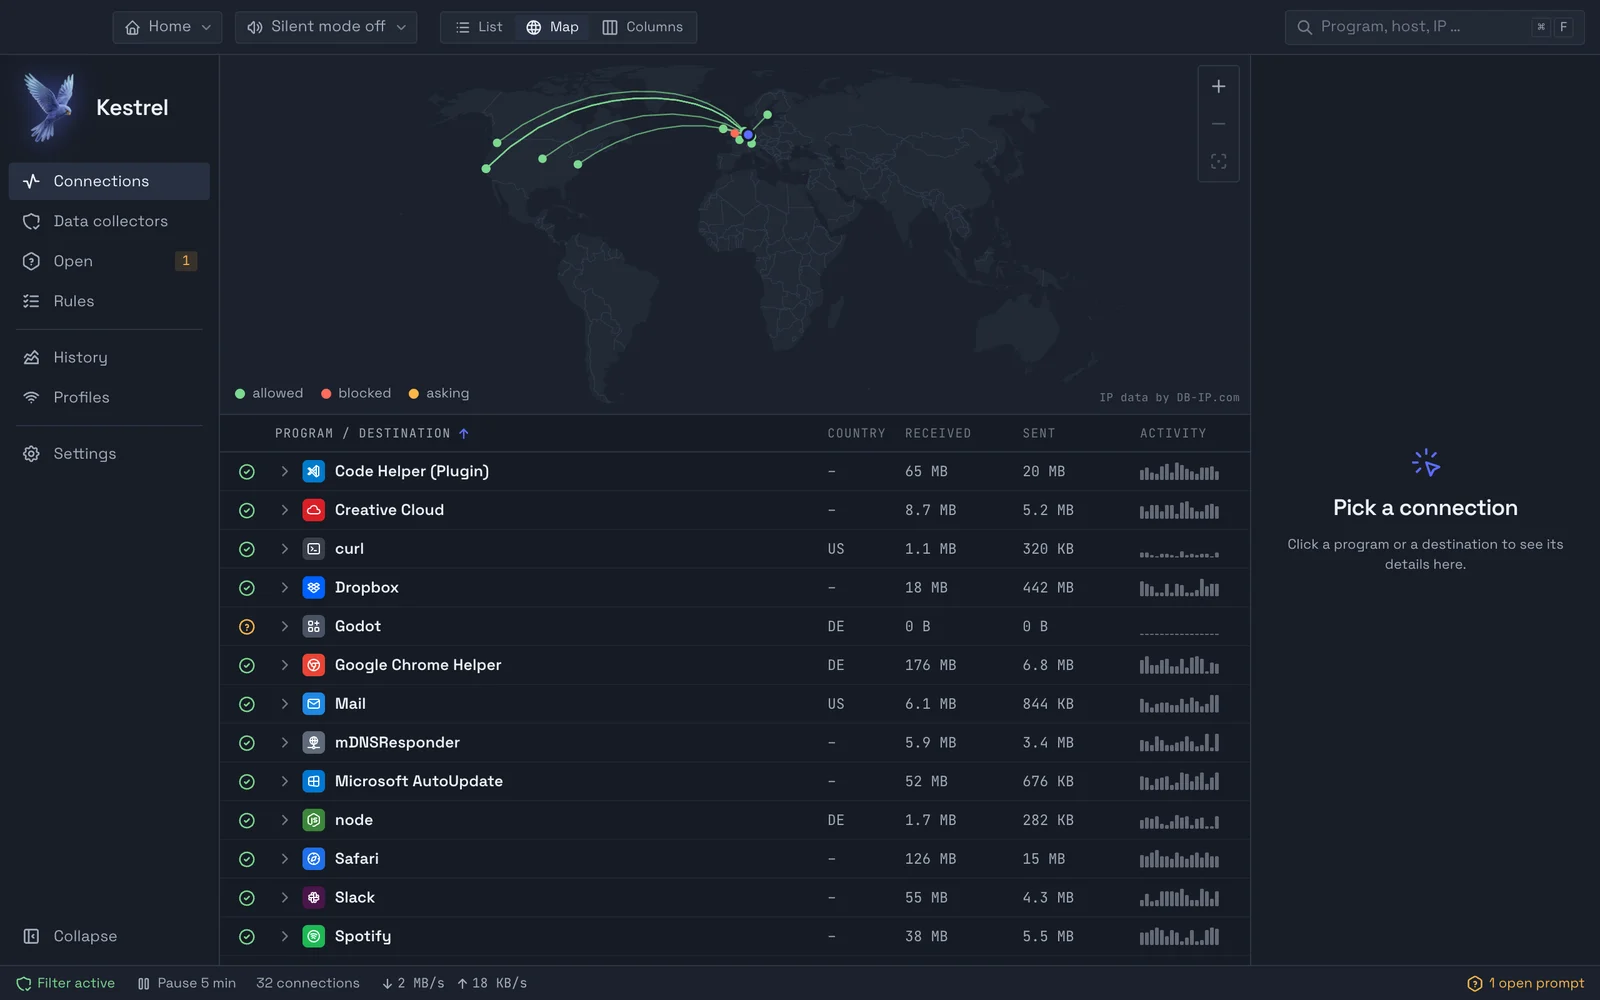Screen dimensions: 1600x1000
Task: Expand the Code Helper (Plugin) row
Action: tap(284, 471)
